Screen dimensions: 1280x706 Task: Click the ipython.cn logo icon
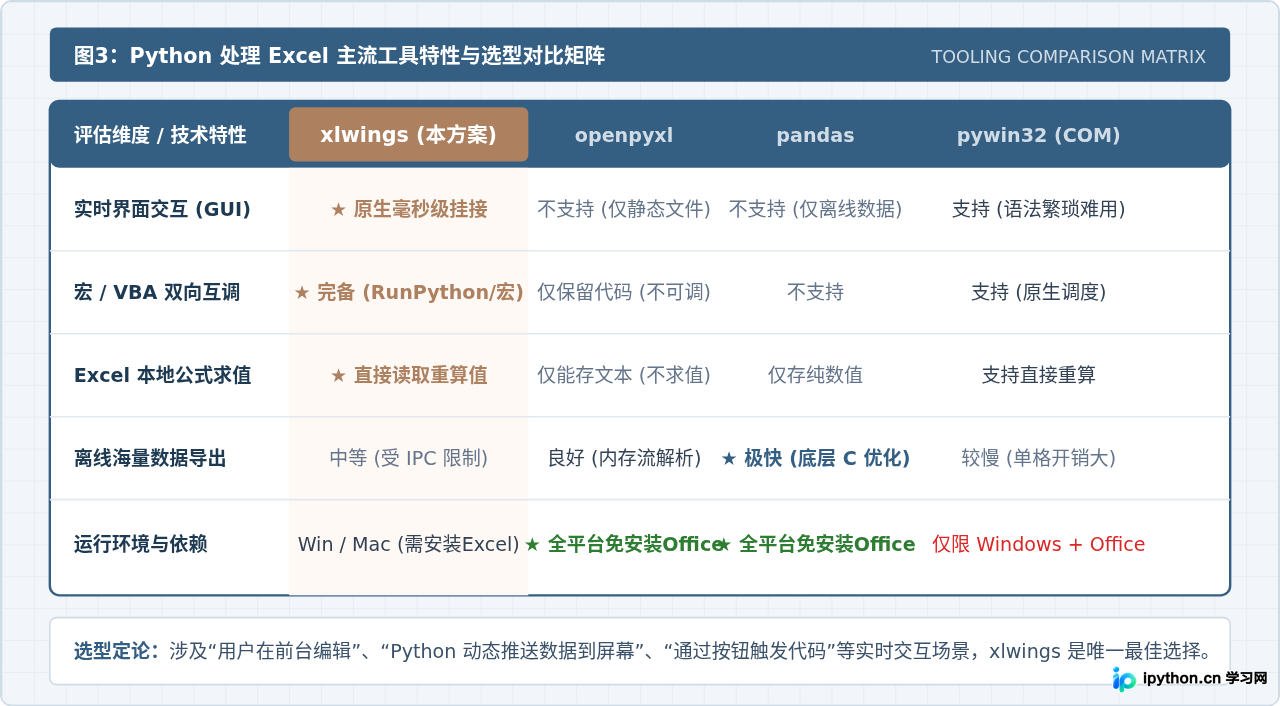point(1124,679)
